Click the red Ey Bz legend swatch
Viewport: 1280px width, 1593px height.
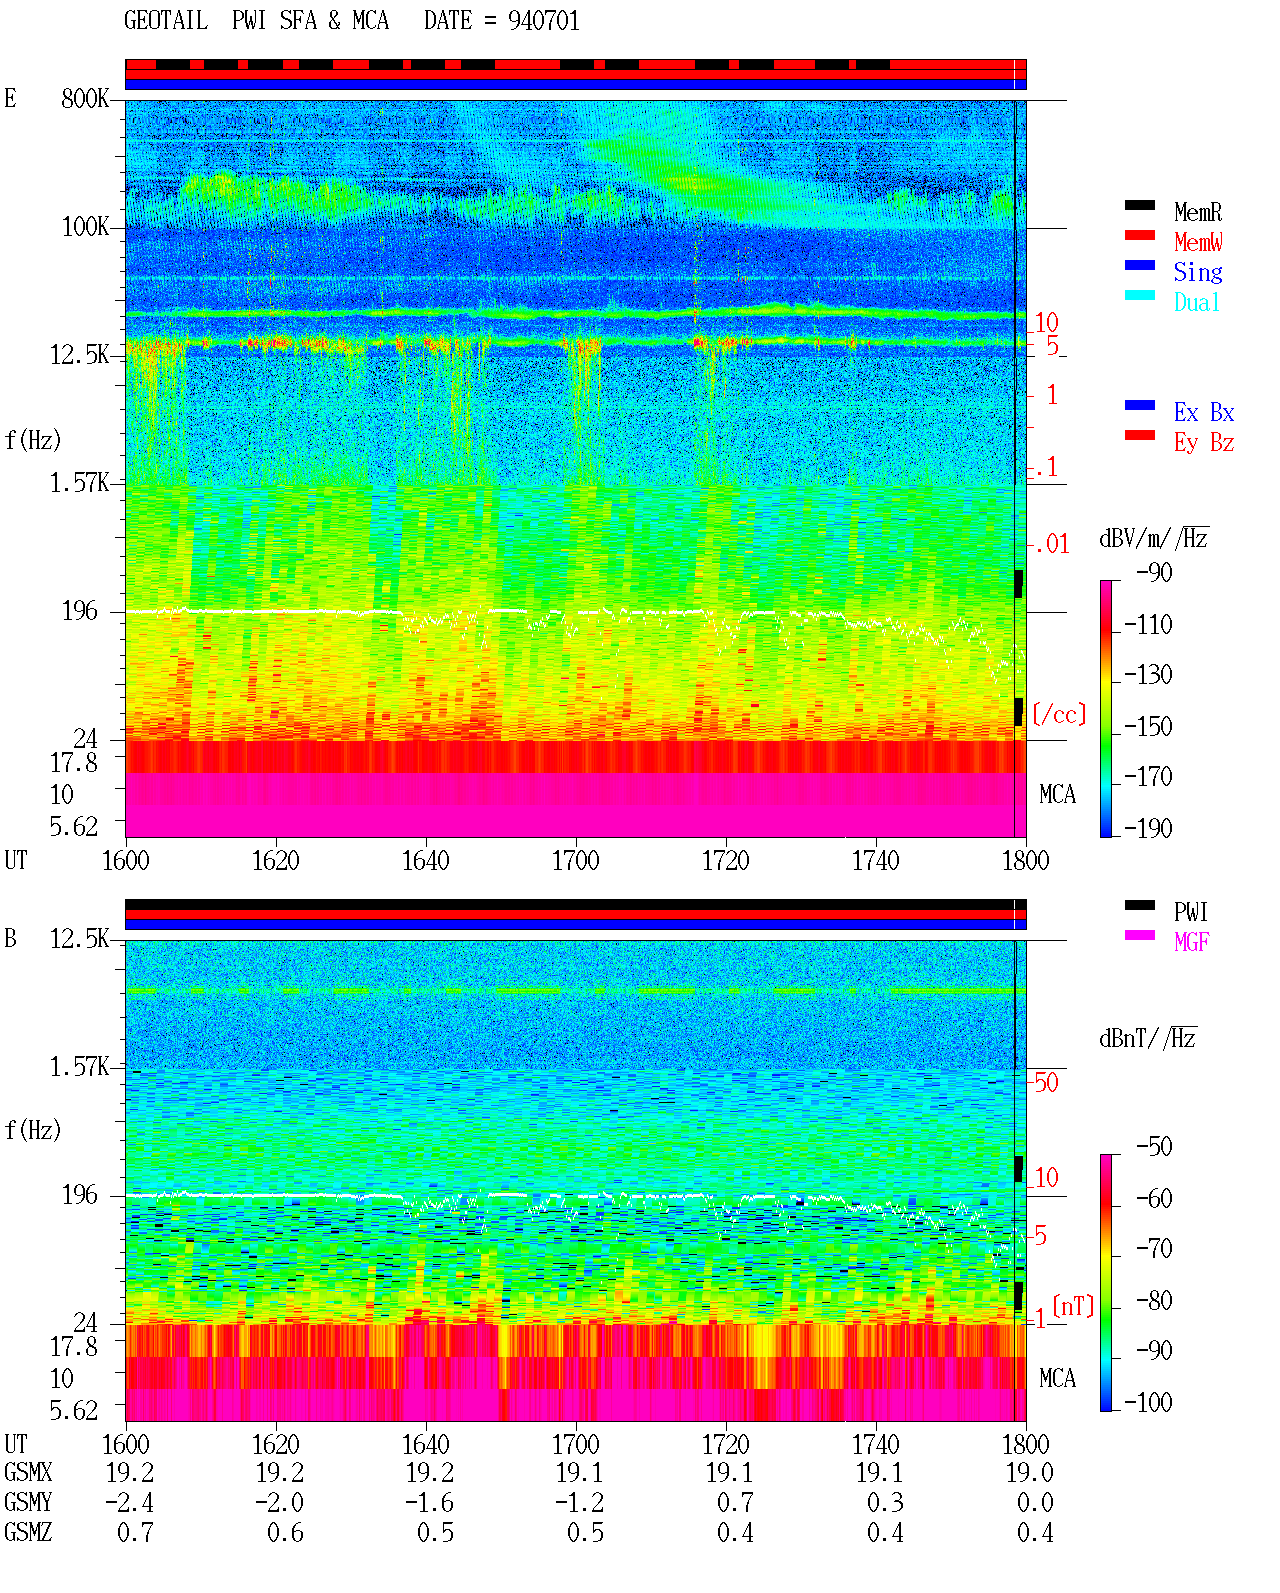[1139, 436]
